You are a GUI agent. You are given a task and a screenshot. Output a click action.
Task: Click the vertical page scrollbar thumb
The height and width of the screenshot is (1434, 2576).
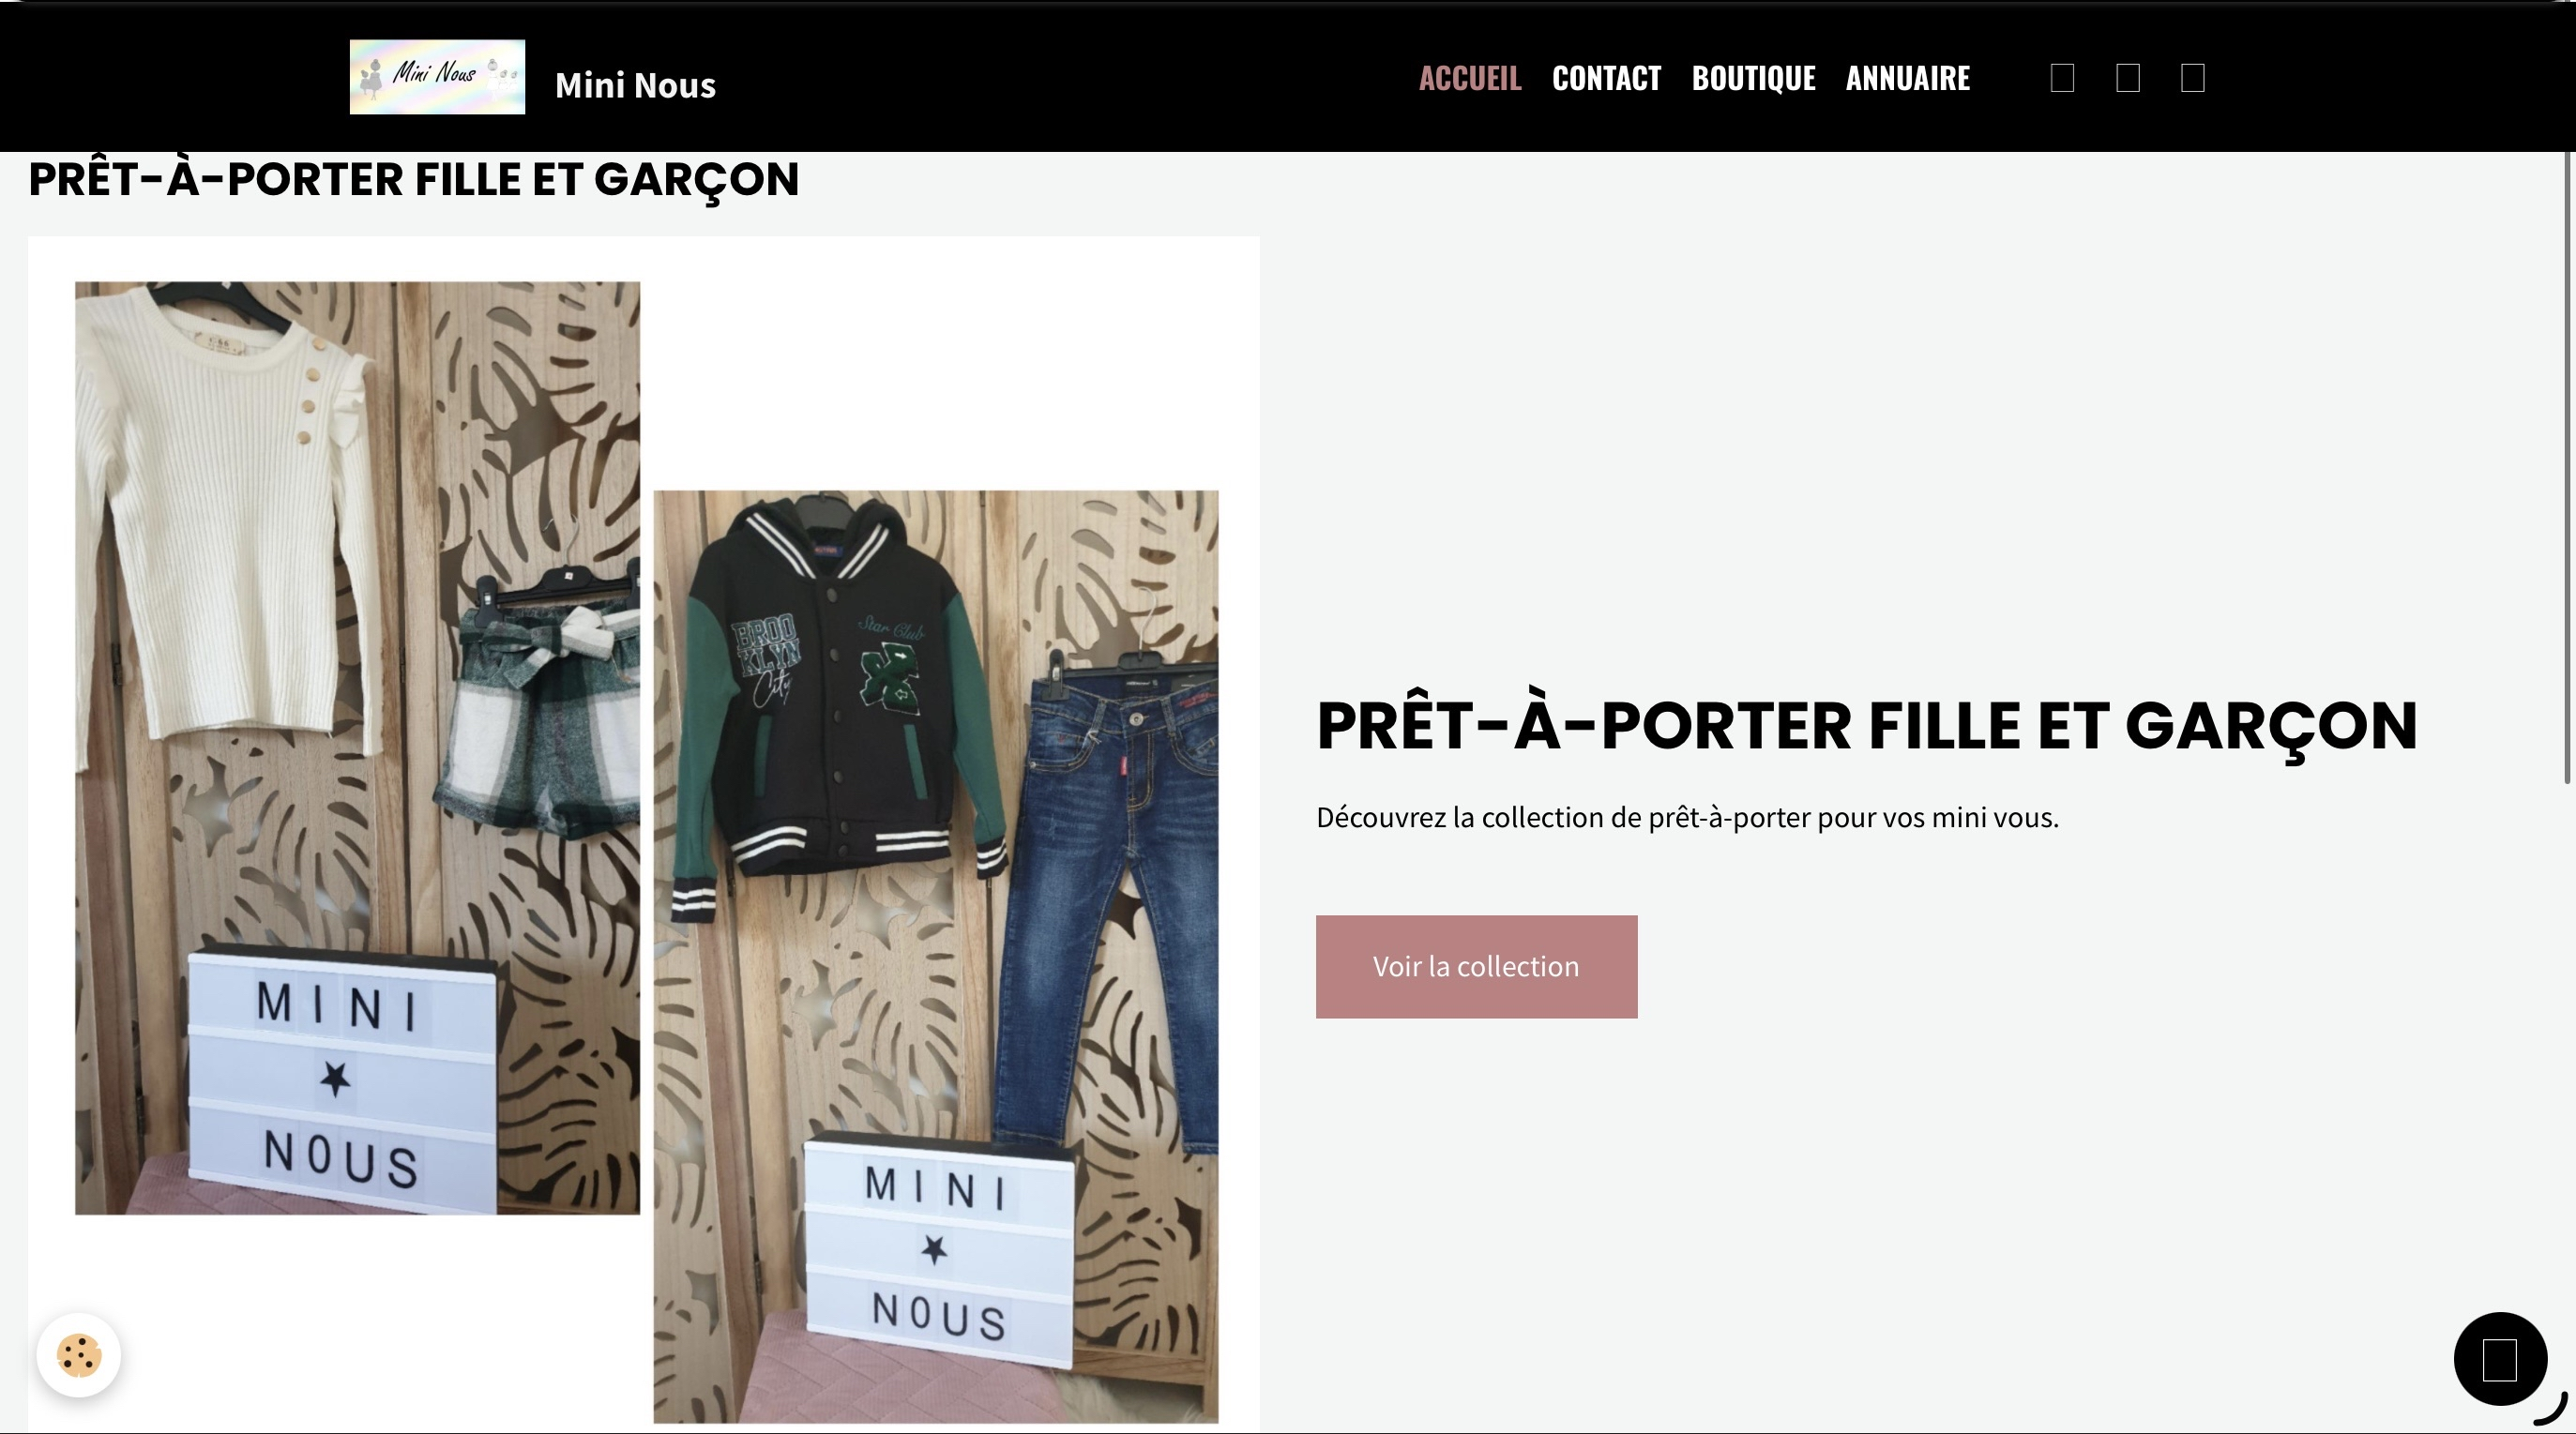[2568, 468]
